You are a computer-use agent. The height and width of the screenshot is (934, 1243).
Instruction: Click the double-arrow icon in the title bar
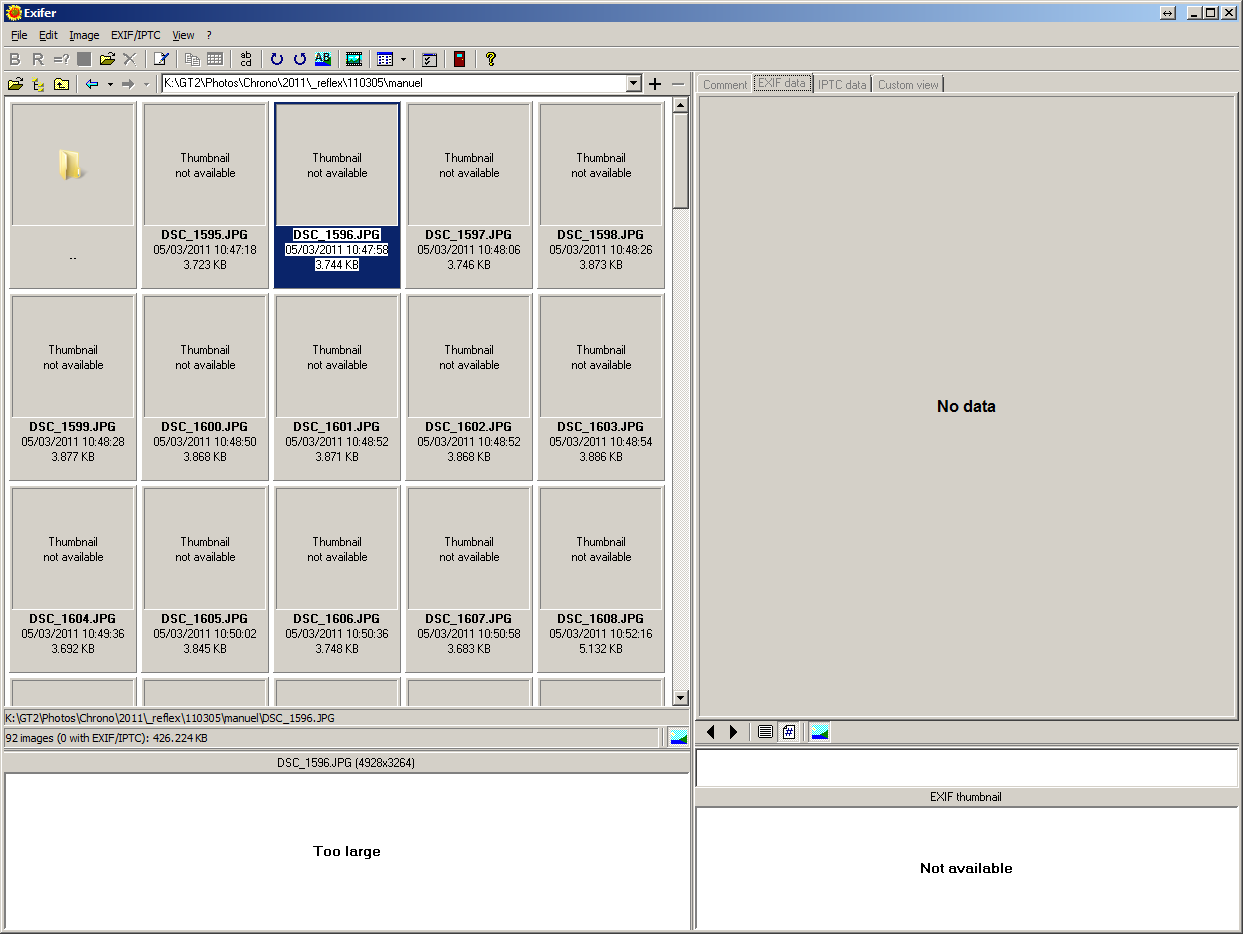(1168, 13)
